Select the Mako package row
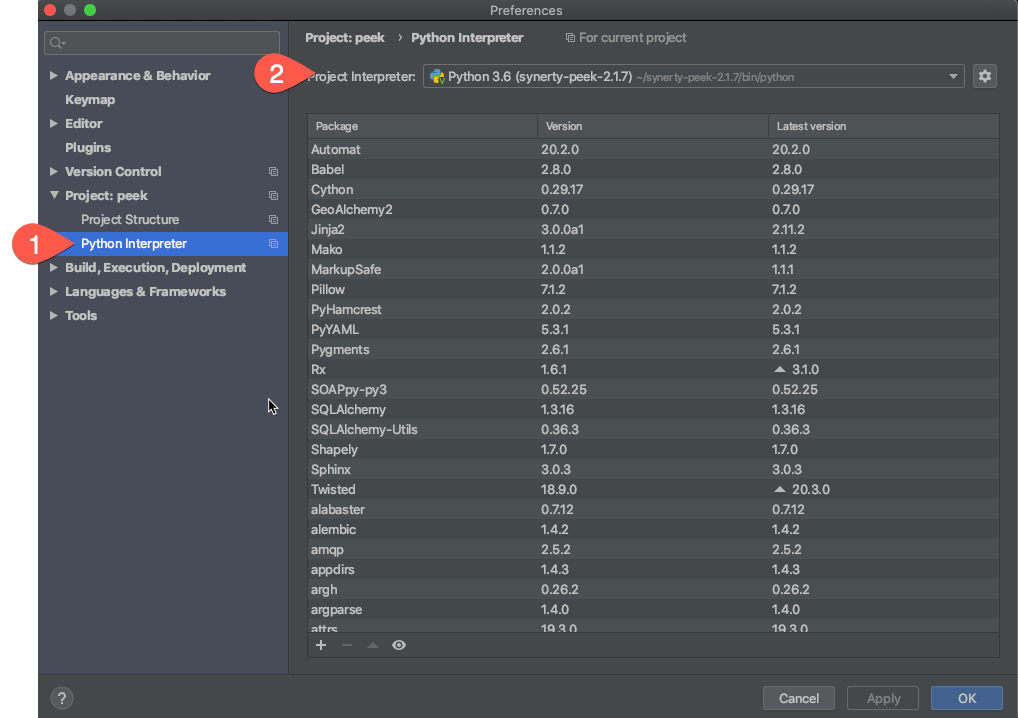The image size is (1018, 718). point(653,249)
